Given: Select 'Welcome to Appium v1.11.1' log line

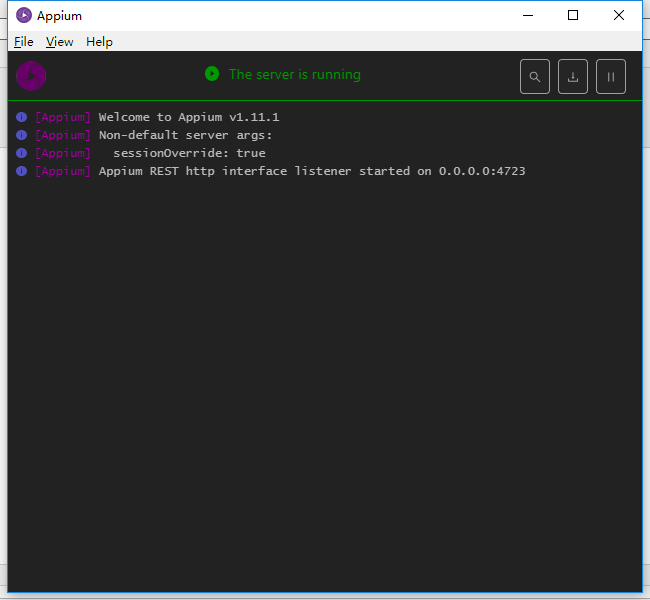Looking at the screenshot, I should (x=189, y=117).
